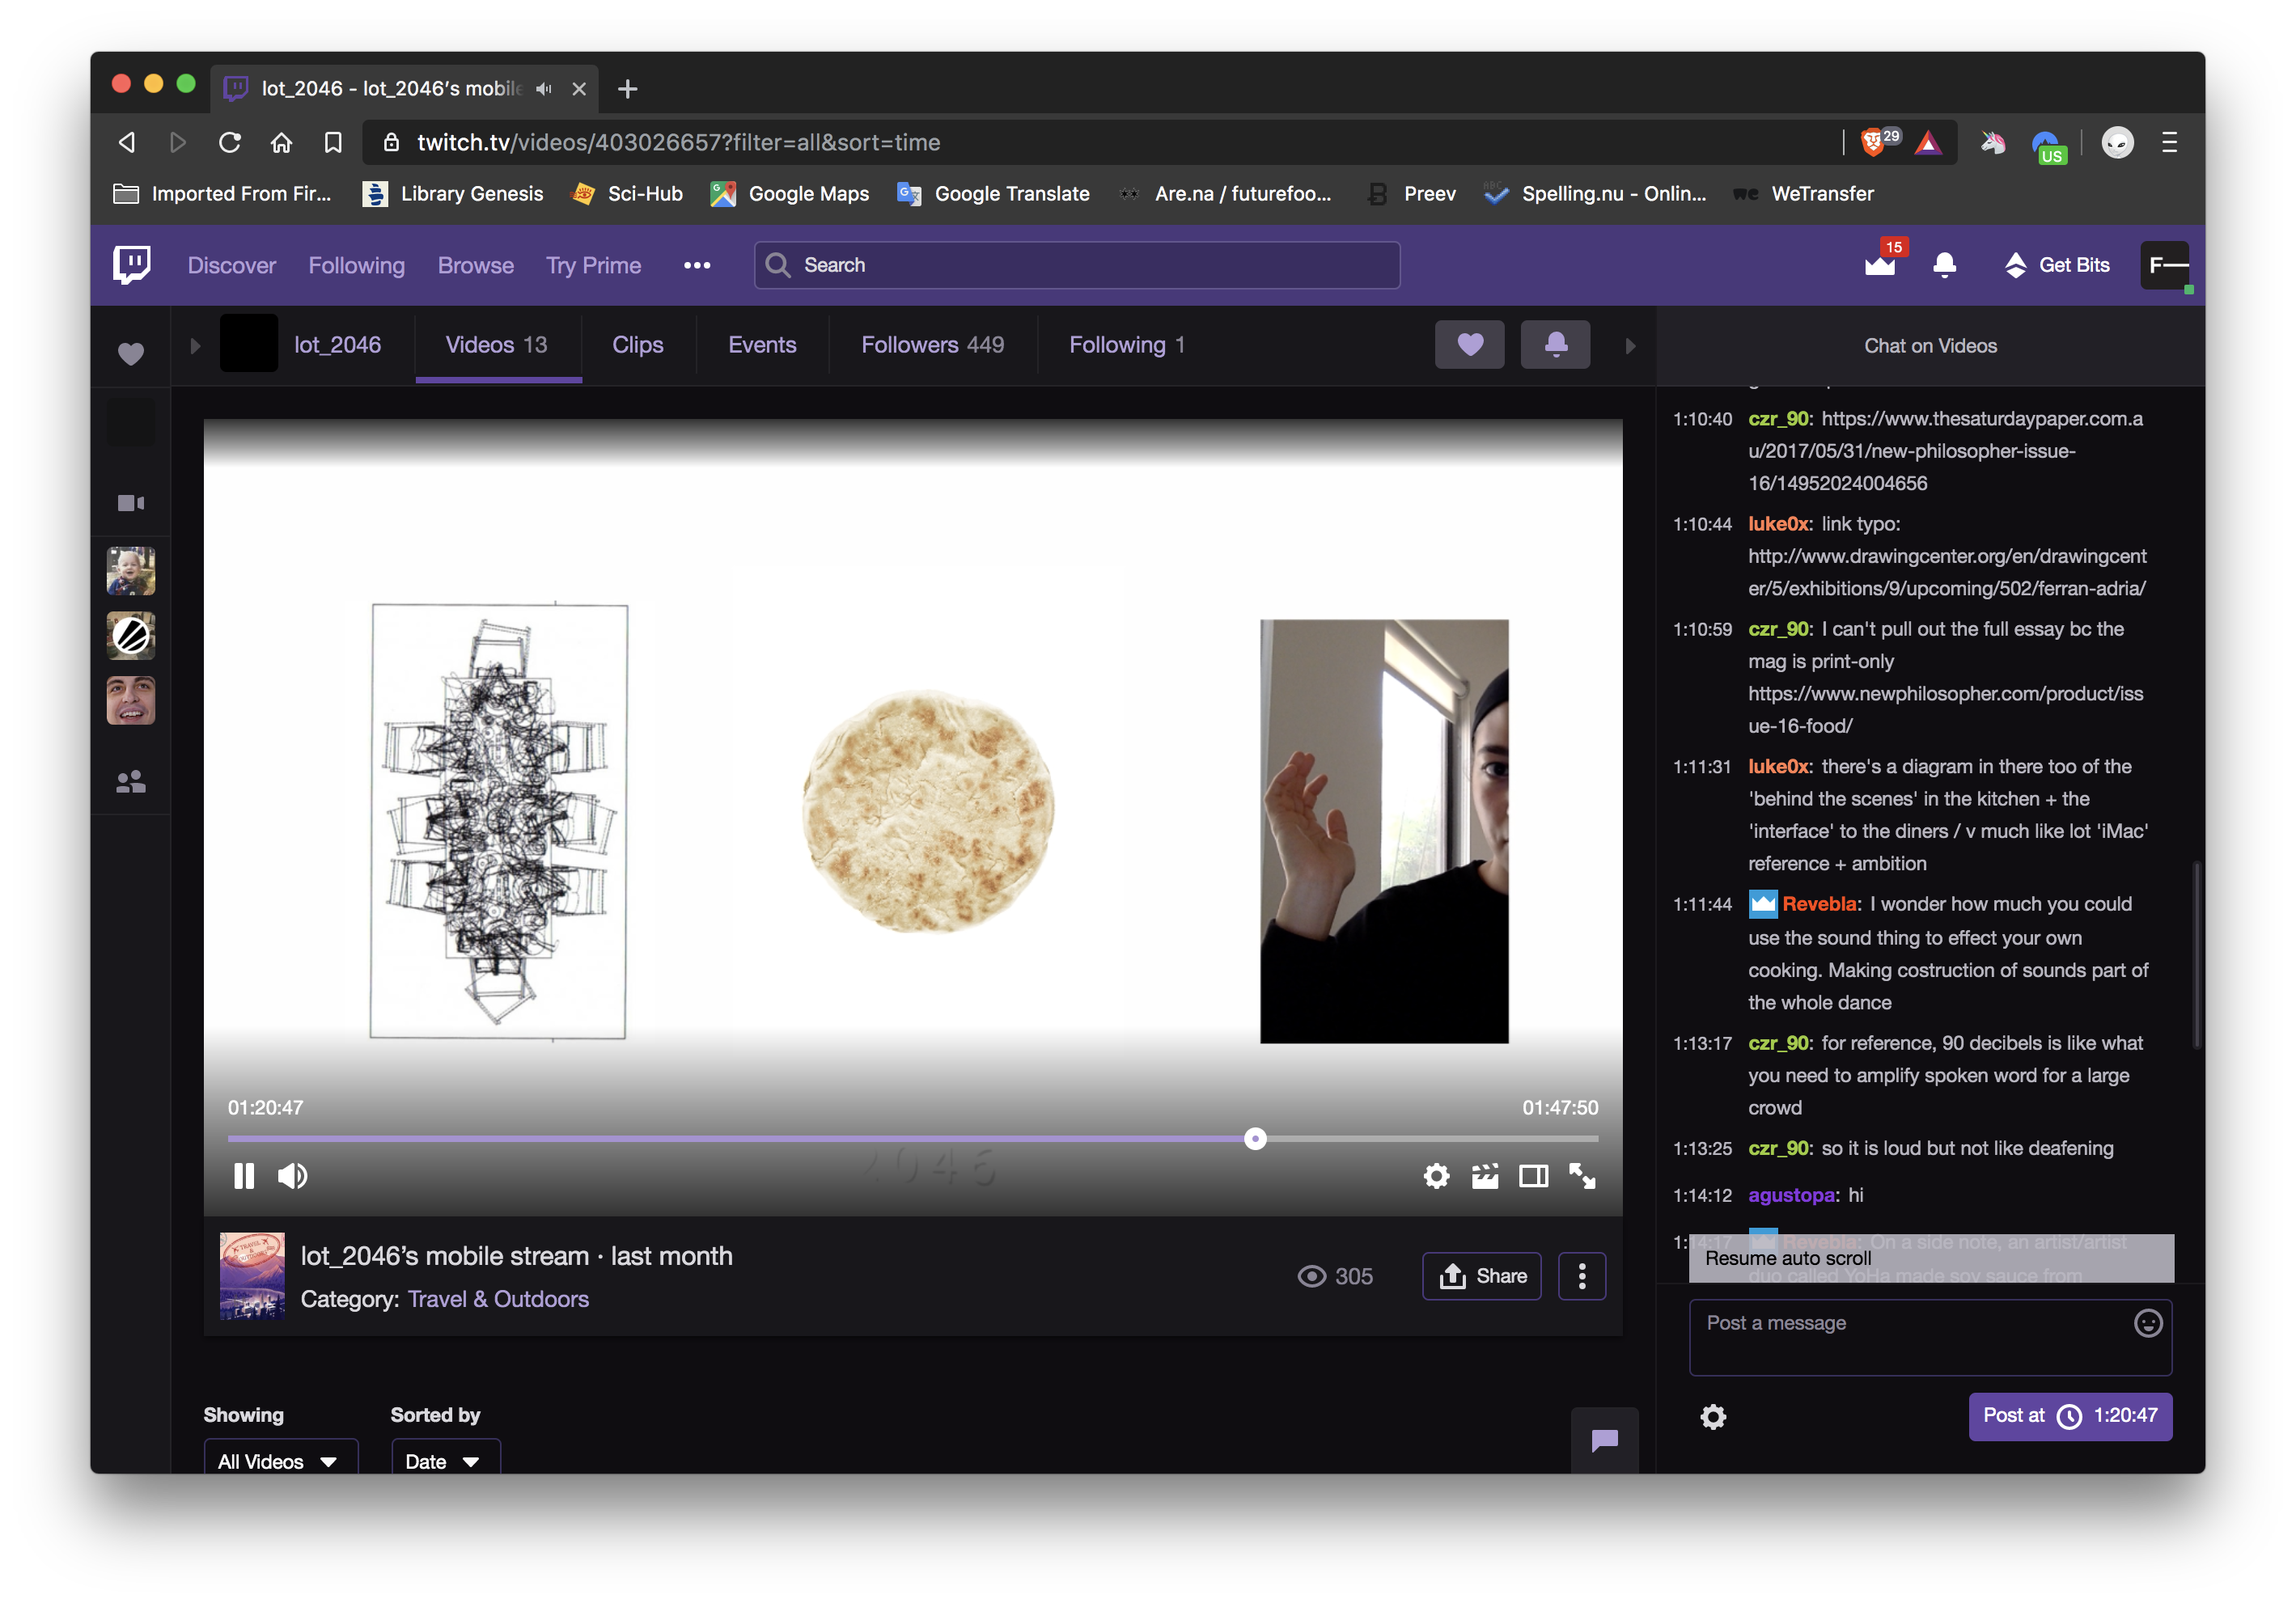Click the Share button
Image resolution: width=2296 pixels, height=1603 pixels.
pyautogui.click(x=1482, y=1276)
